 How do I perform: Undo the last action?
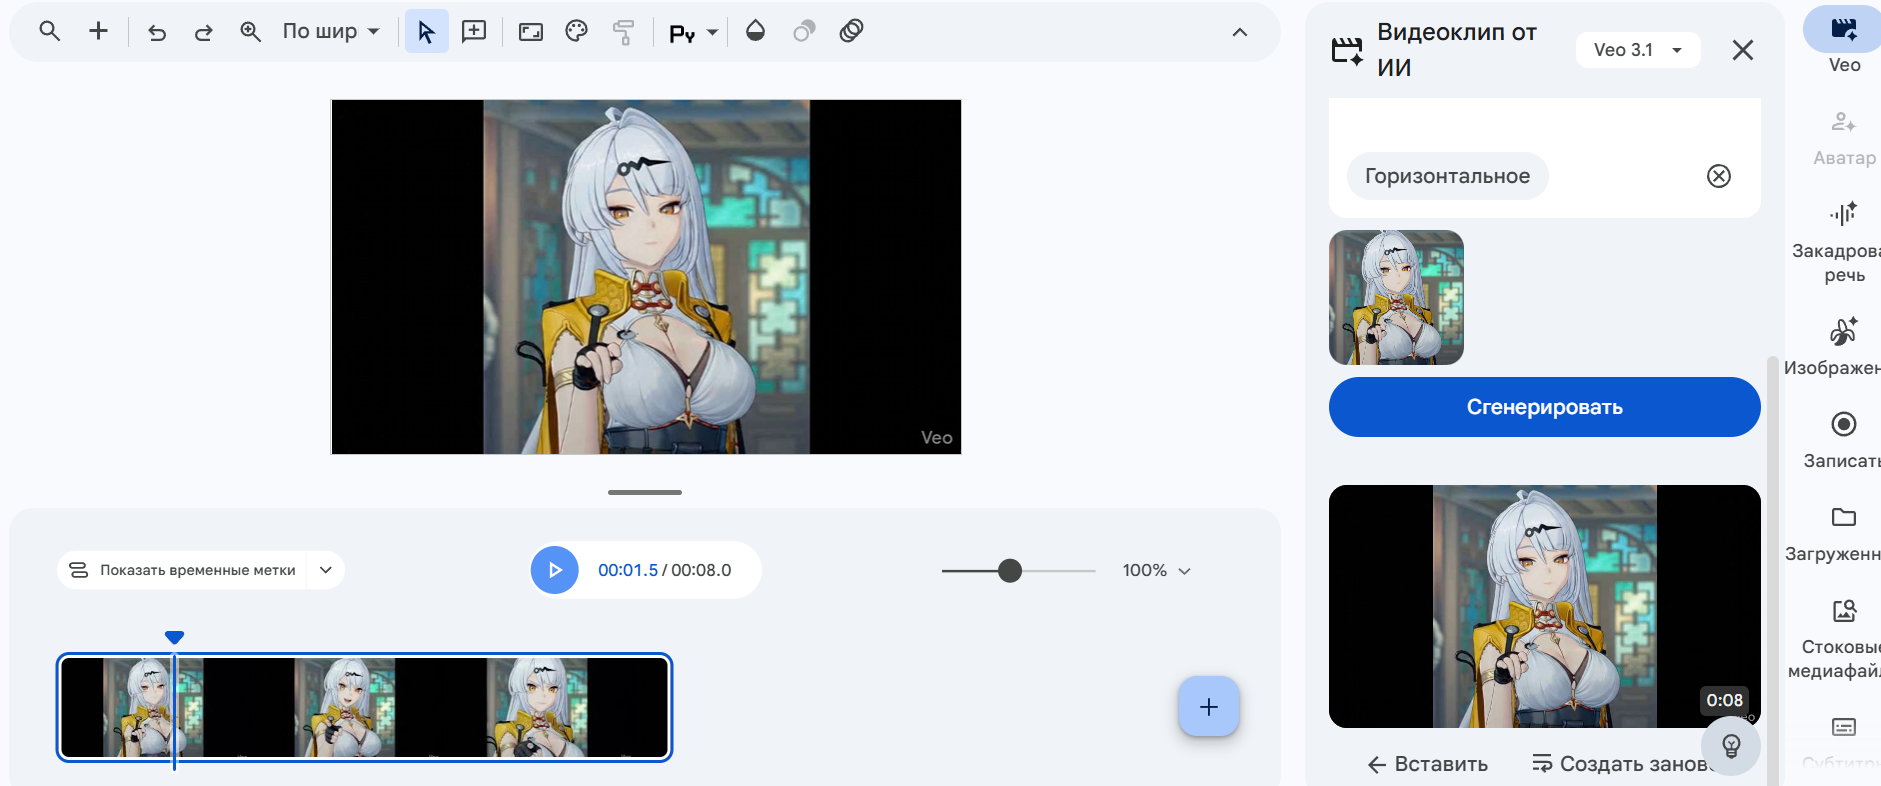point(157,32)
